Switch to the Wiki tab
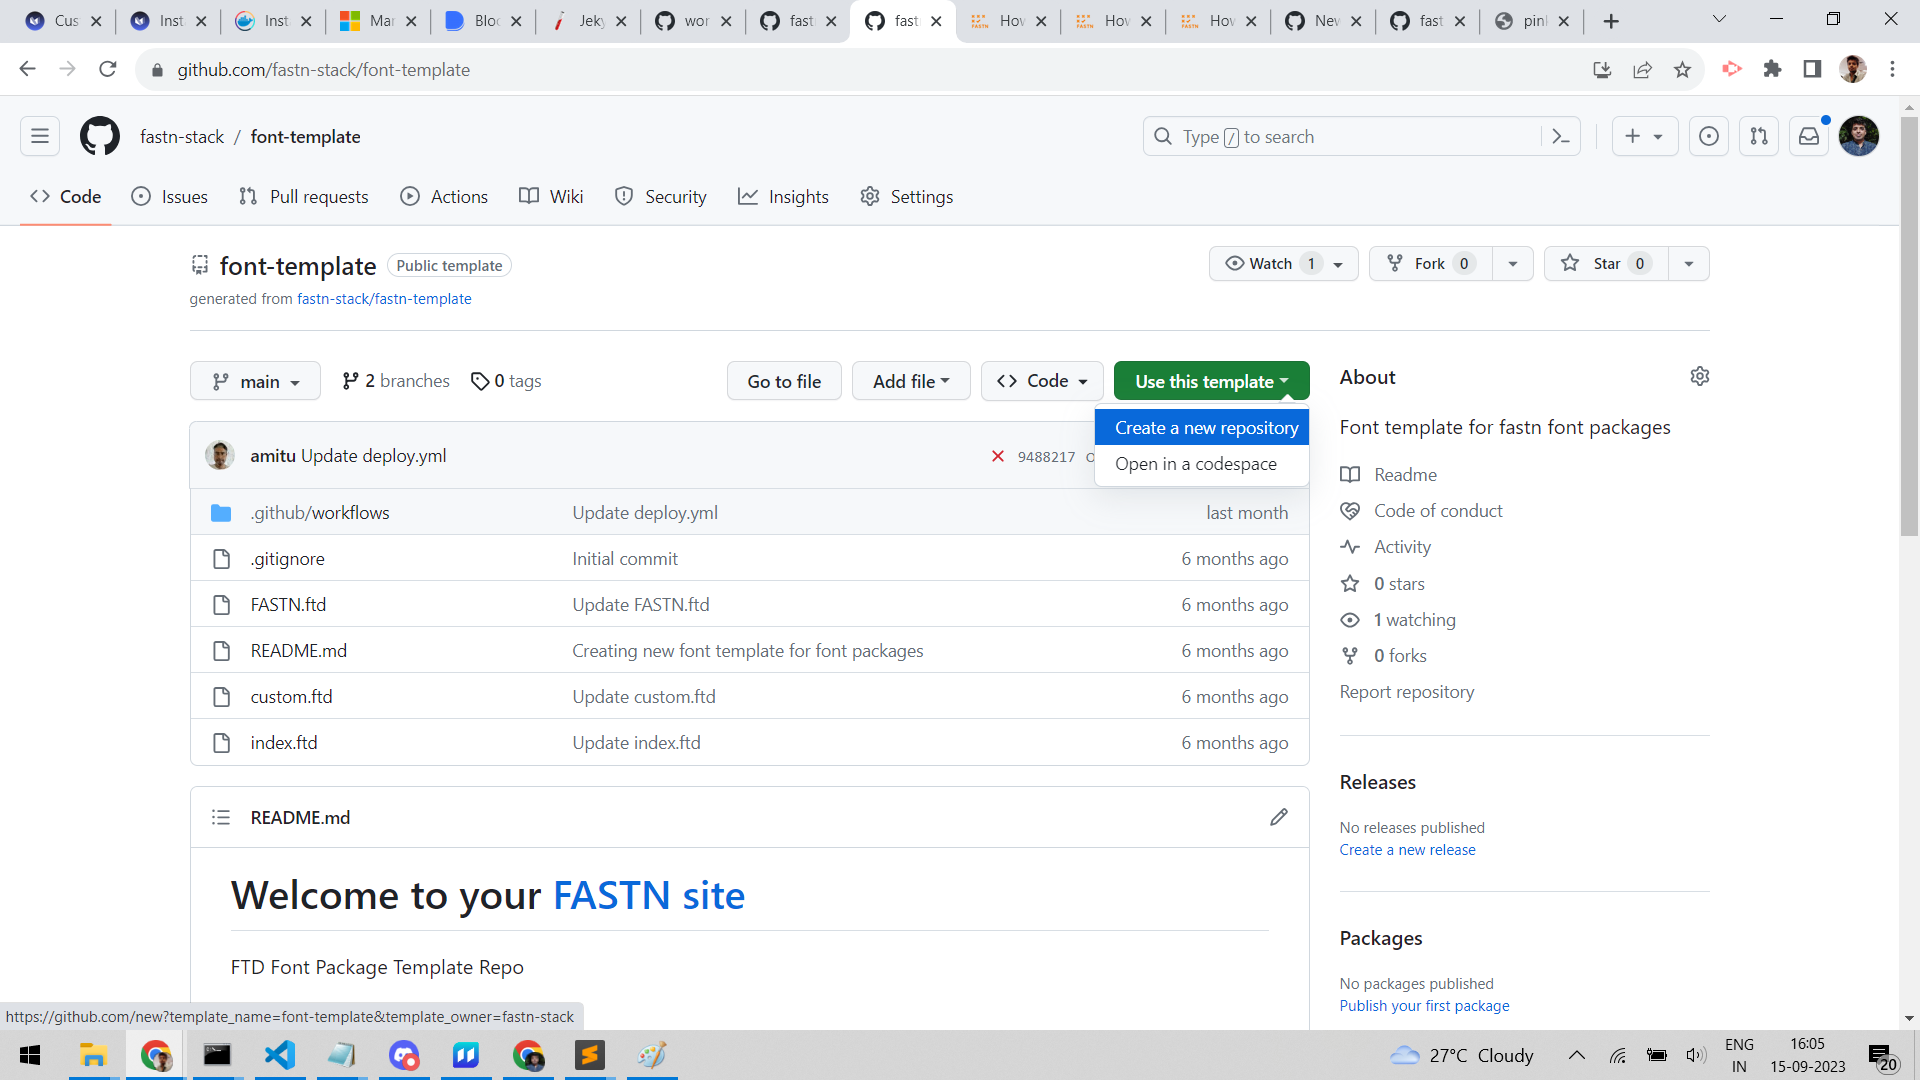Screen dimensions: 1920x1080 pyautogui.click(x=551, y=197)
